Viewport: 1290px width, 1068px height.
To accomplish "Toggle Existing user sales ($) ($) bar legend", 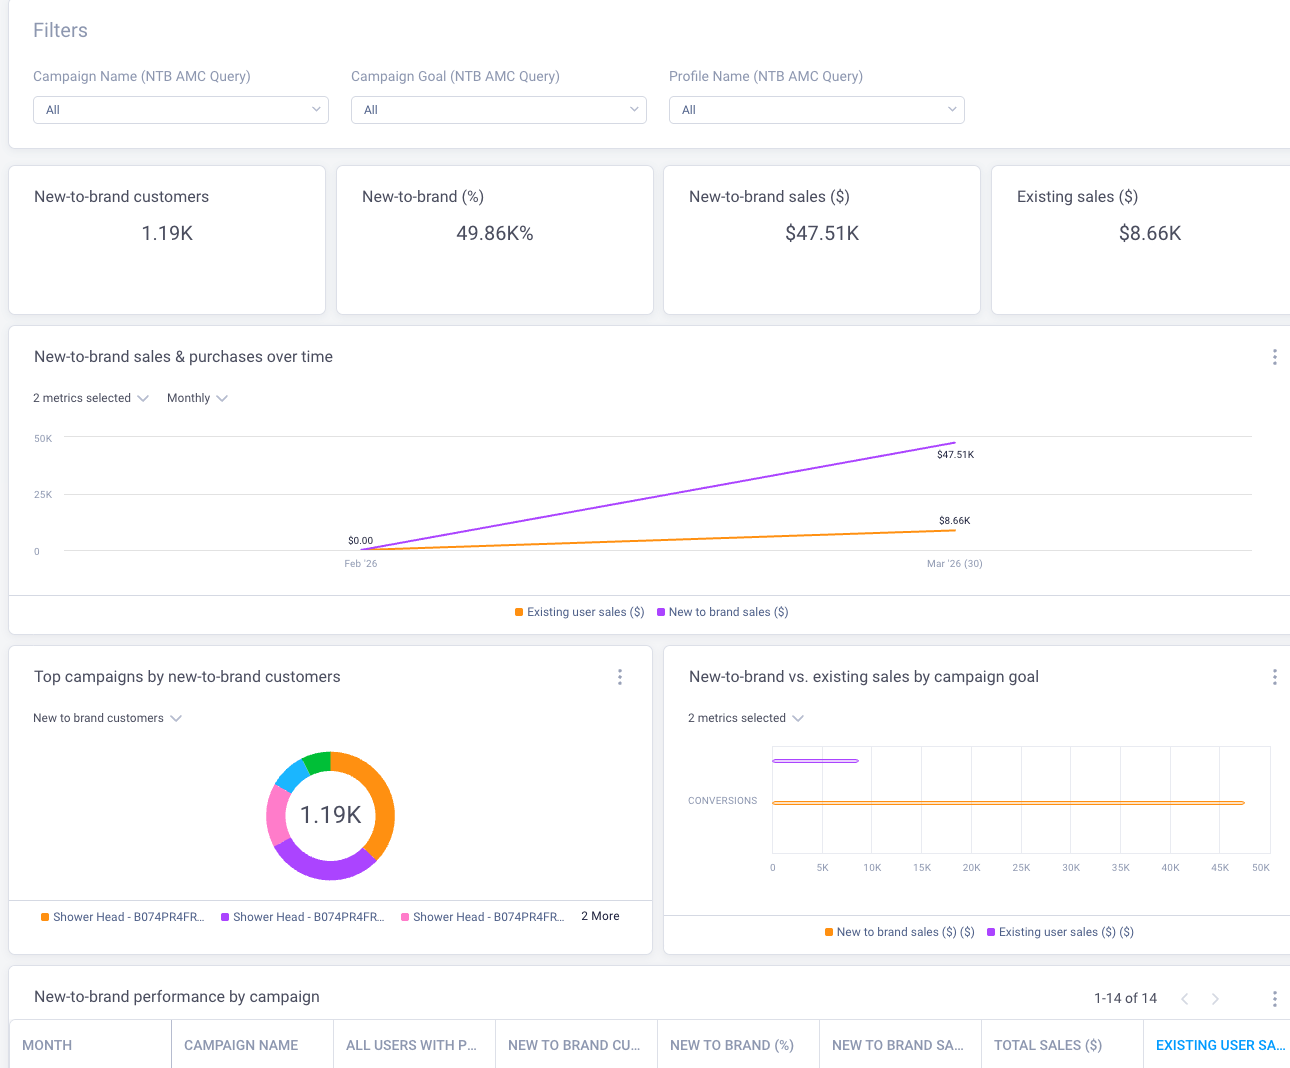I will [1061, 932].
